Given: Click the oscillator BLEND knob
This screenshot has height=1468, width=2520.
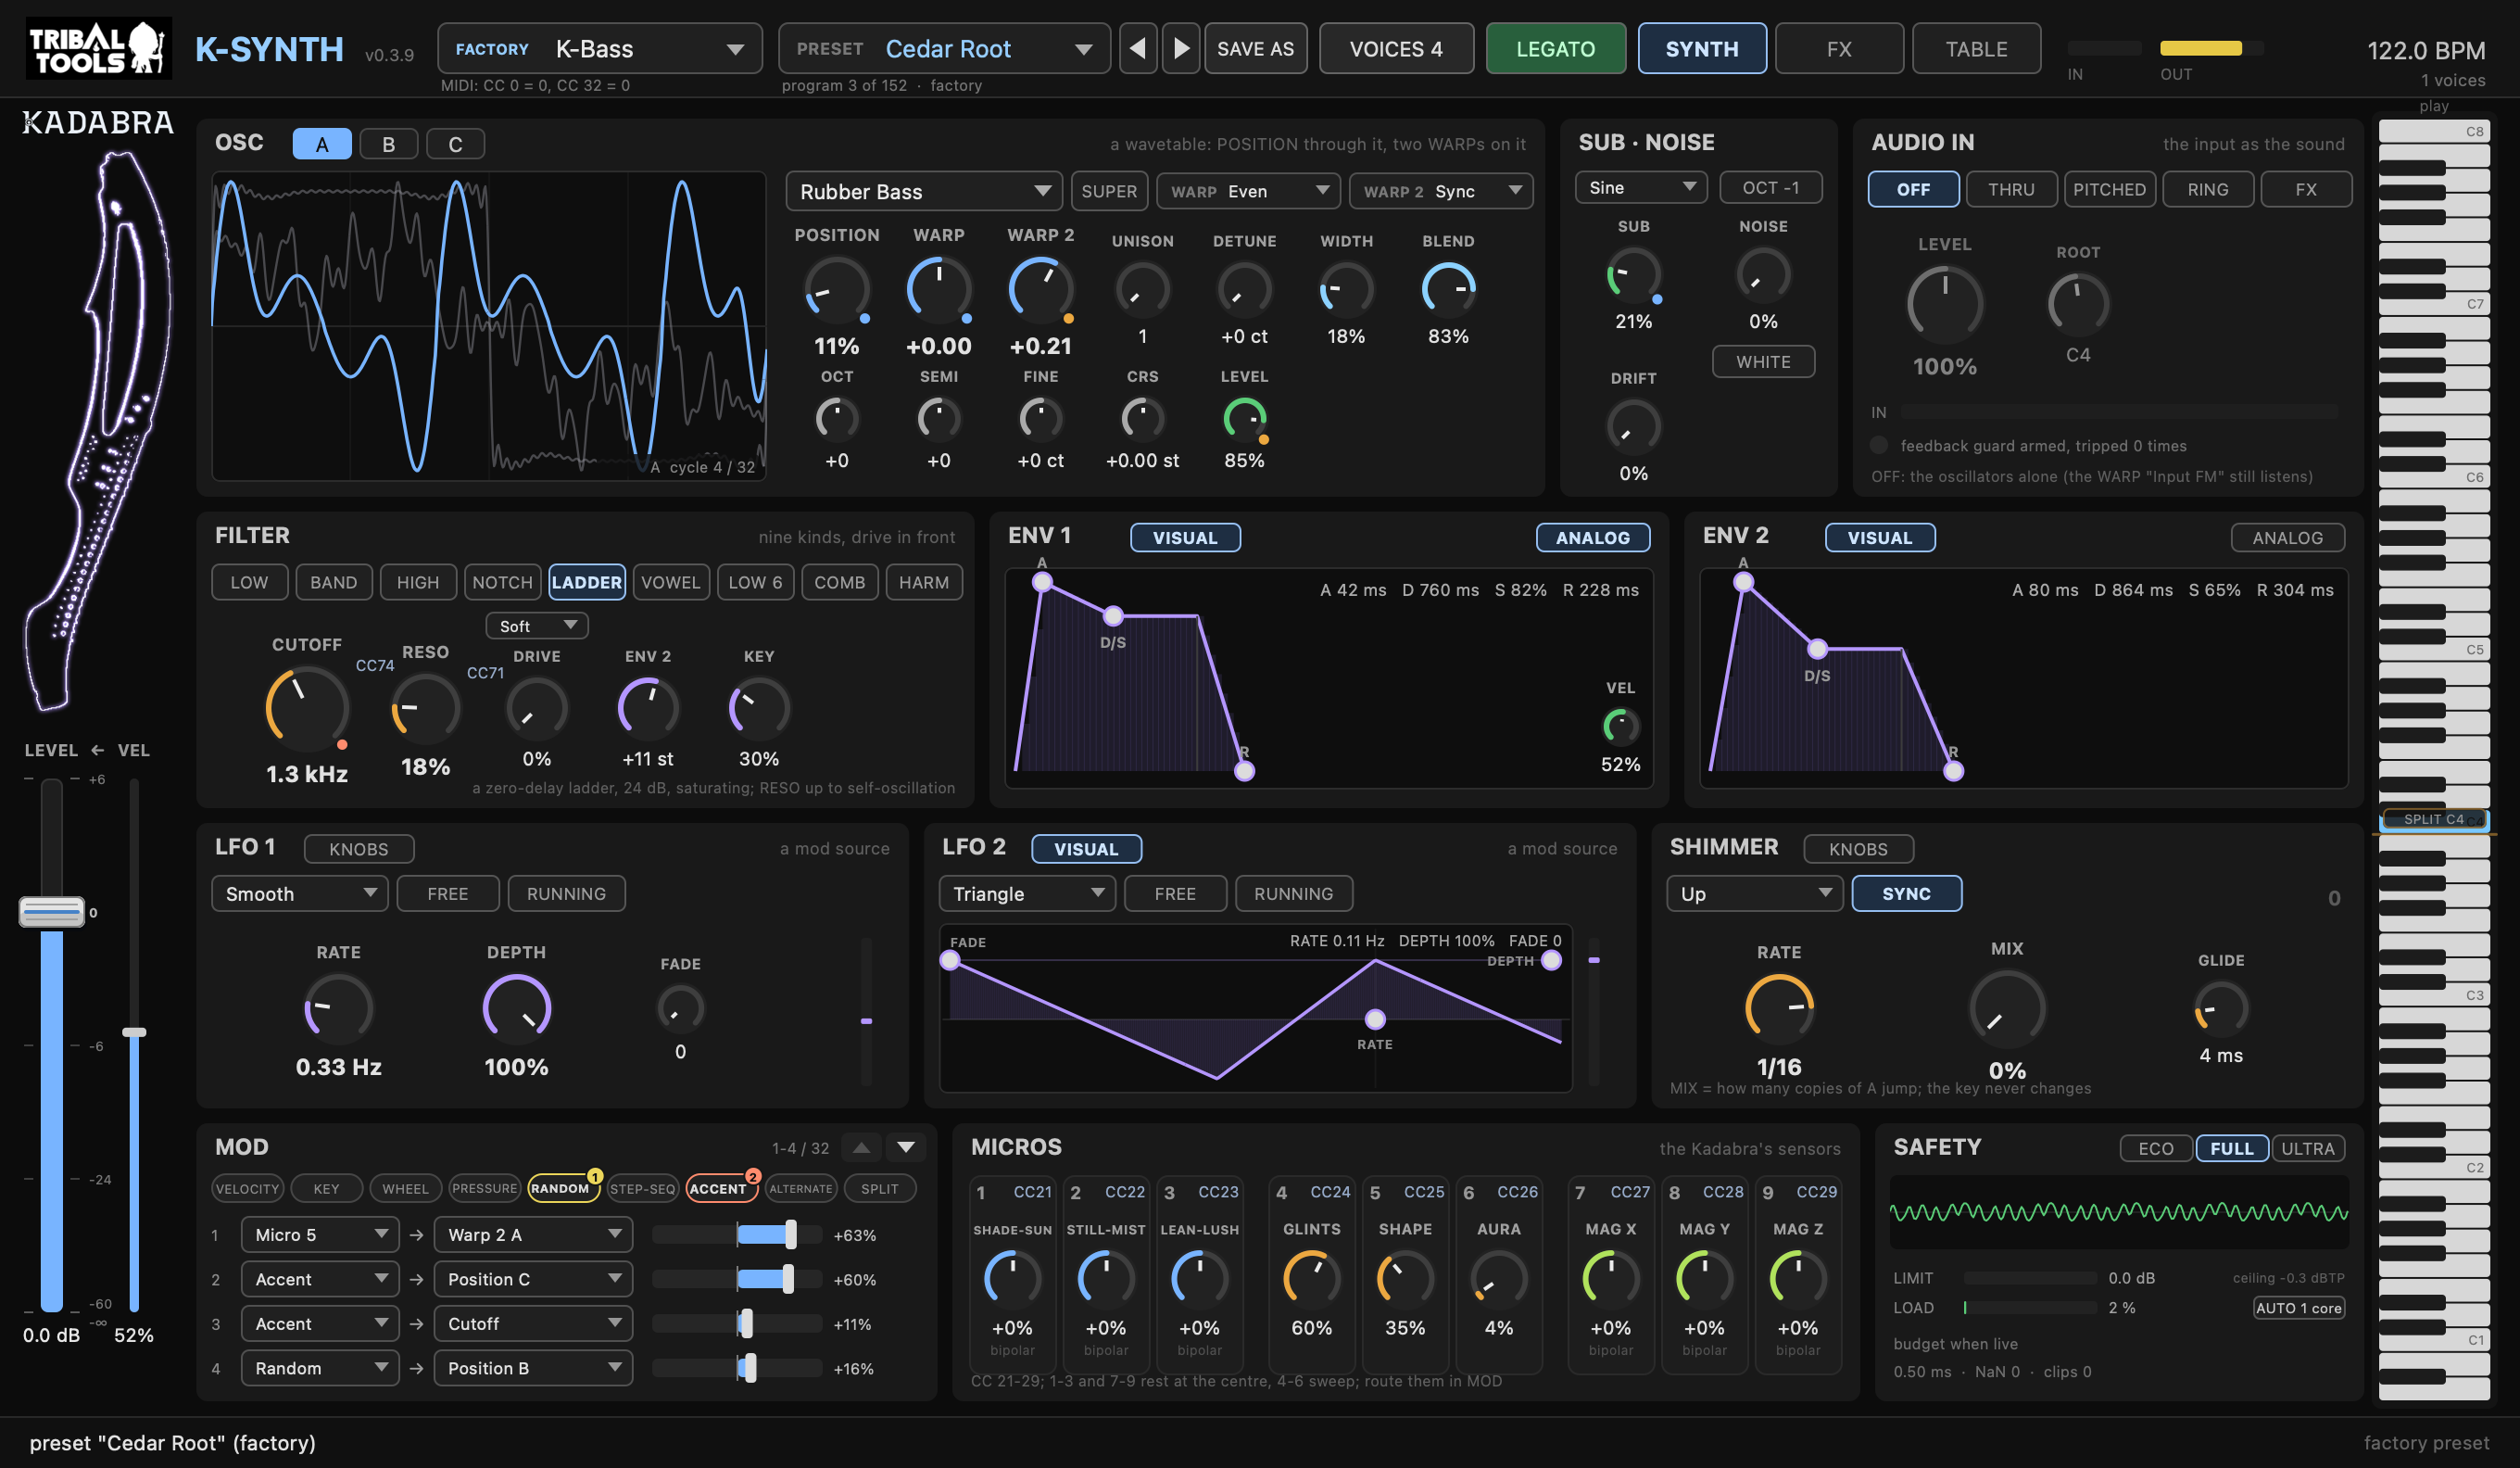Looking at the screenshot, I should pyautogui.click(x=1447, y=290).
